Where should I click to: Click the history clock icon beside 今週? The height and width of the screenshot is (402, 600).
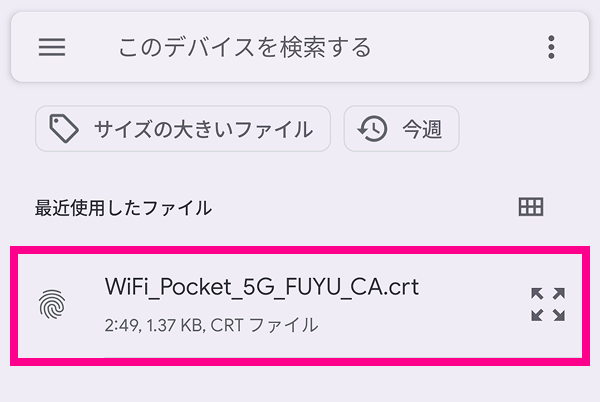click(x=373, y=129)
